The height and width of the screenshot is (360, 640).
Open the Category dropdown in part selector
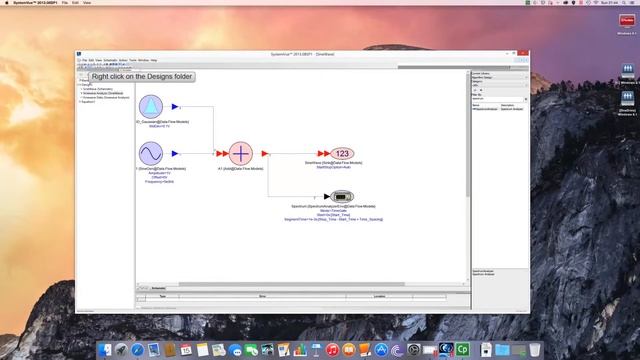tap(500, 85)
